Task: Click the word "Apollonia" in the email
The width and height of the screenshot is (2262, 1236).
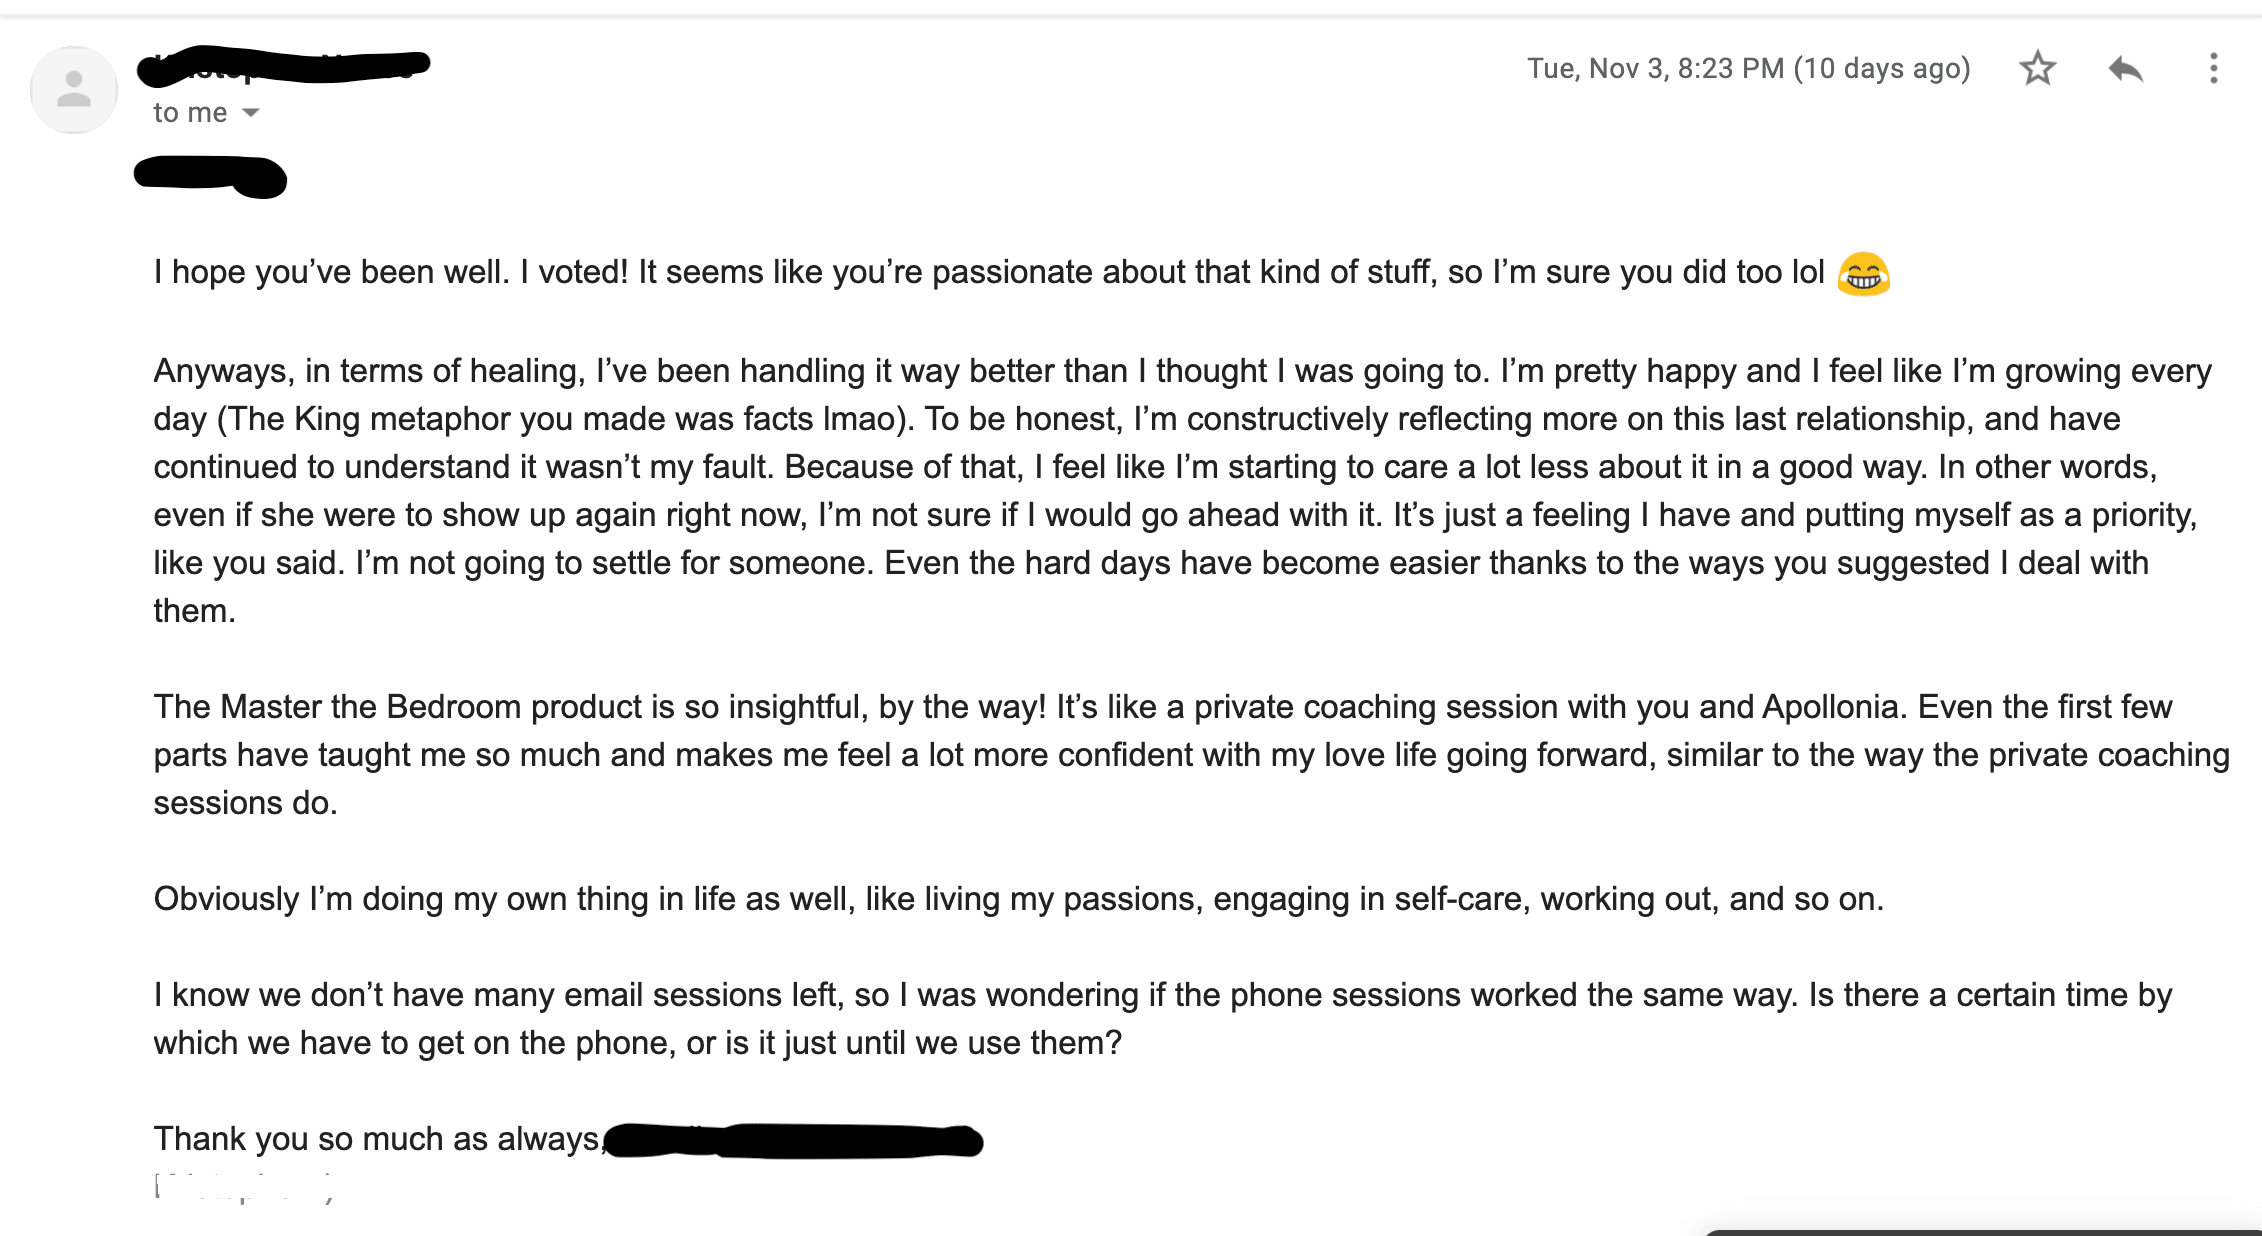Action: 1830,707
